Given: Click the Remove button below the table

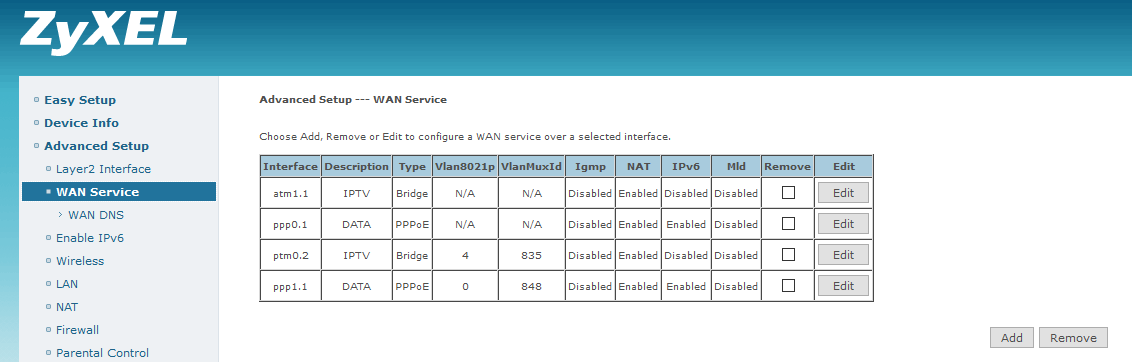Looking at the screenshot, I should 1073,337.
